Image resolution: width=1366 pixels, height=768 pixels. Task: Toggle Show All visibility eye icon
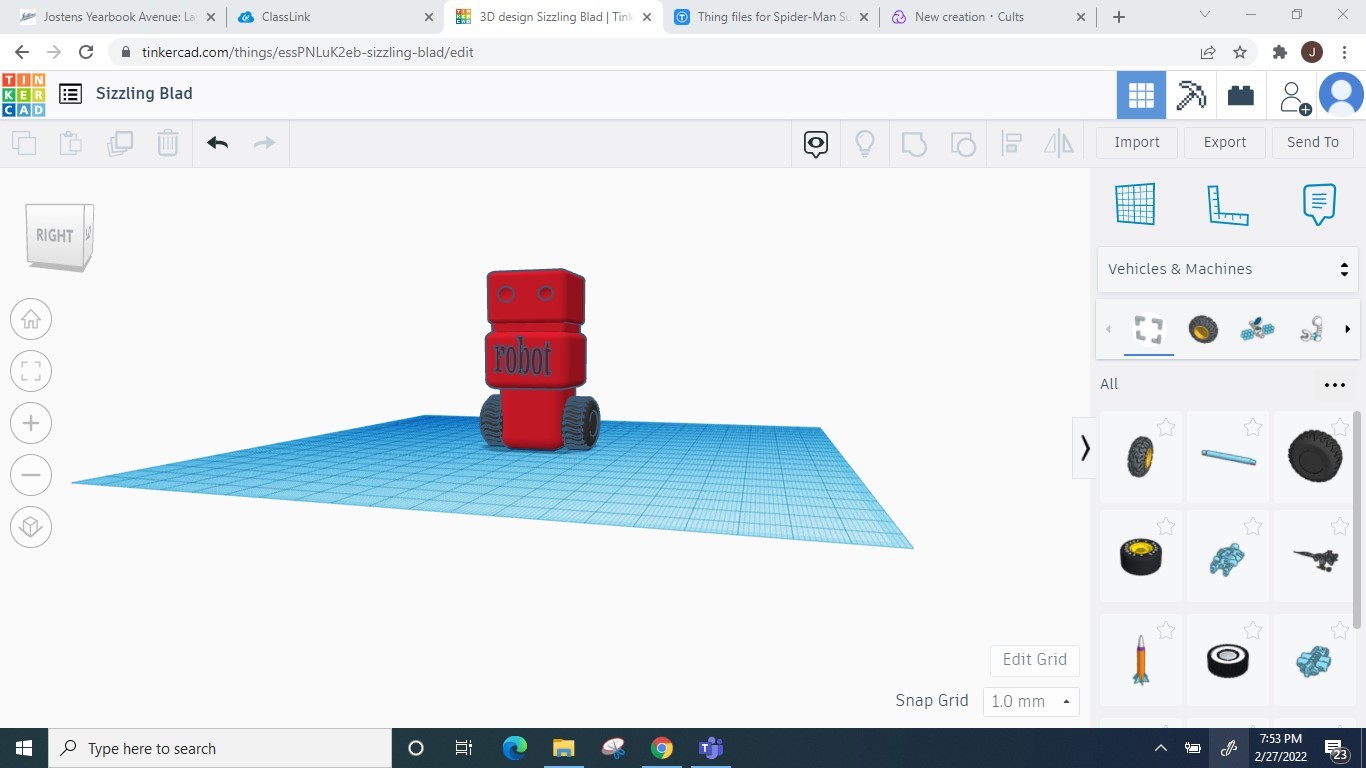[x=816, y=143]
